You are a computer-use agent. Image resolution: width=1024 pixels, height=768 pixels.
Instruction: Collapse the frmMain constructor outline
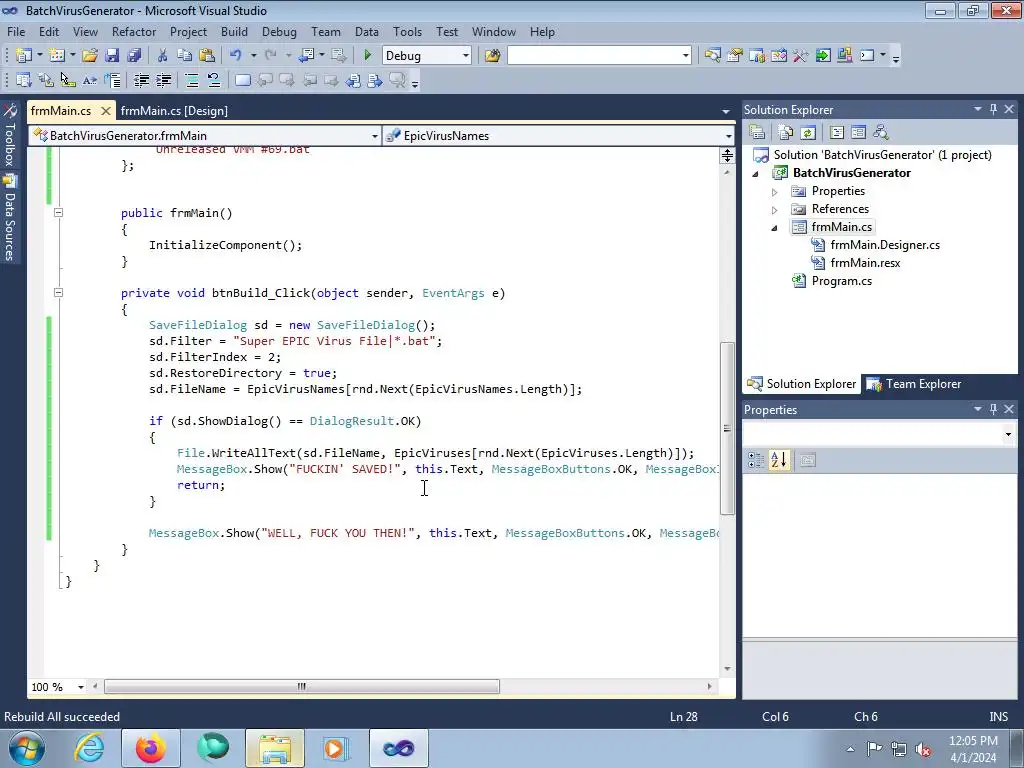tap(58, 212)
